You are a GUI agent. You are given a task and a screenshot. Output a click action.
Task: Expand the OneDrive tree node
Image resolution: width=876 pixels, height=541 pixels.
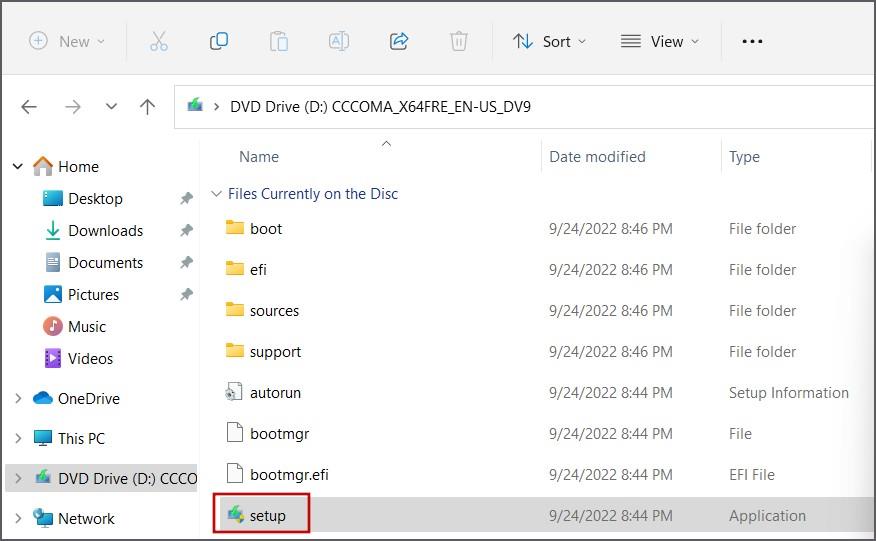(18, 398)
